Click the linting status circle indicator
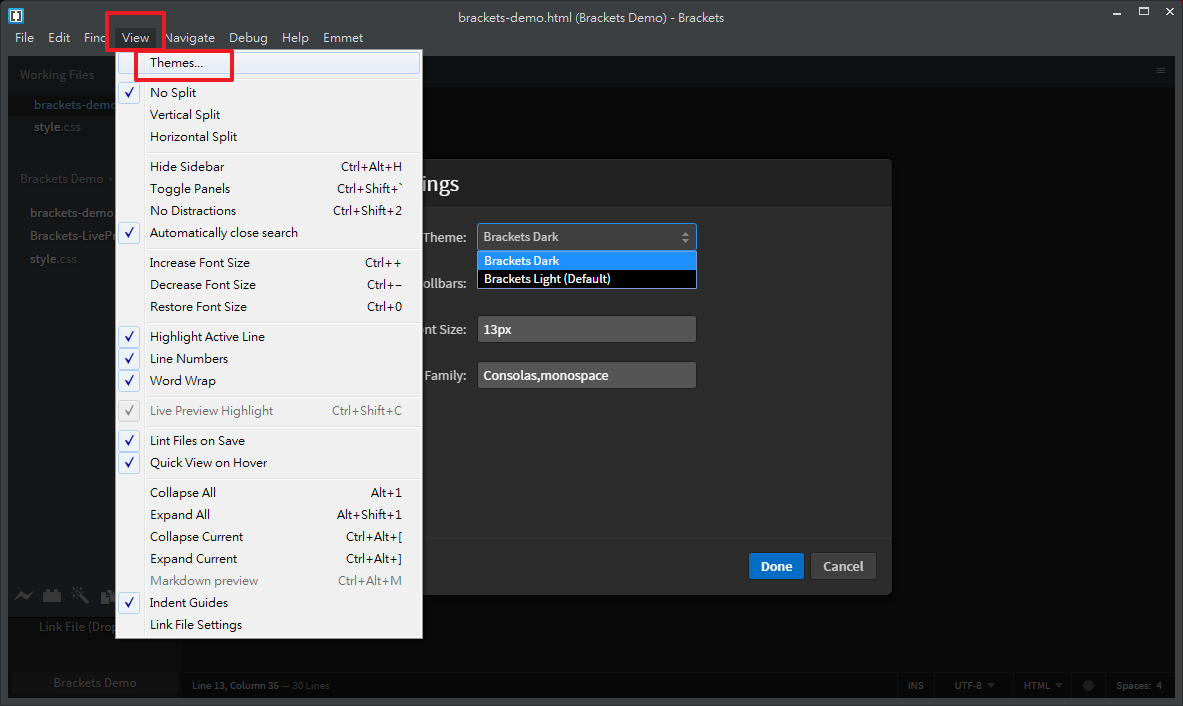Viewport: 1183px width, 706px height. click(x=1088, y=686)
